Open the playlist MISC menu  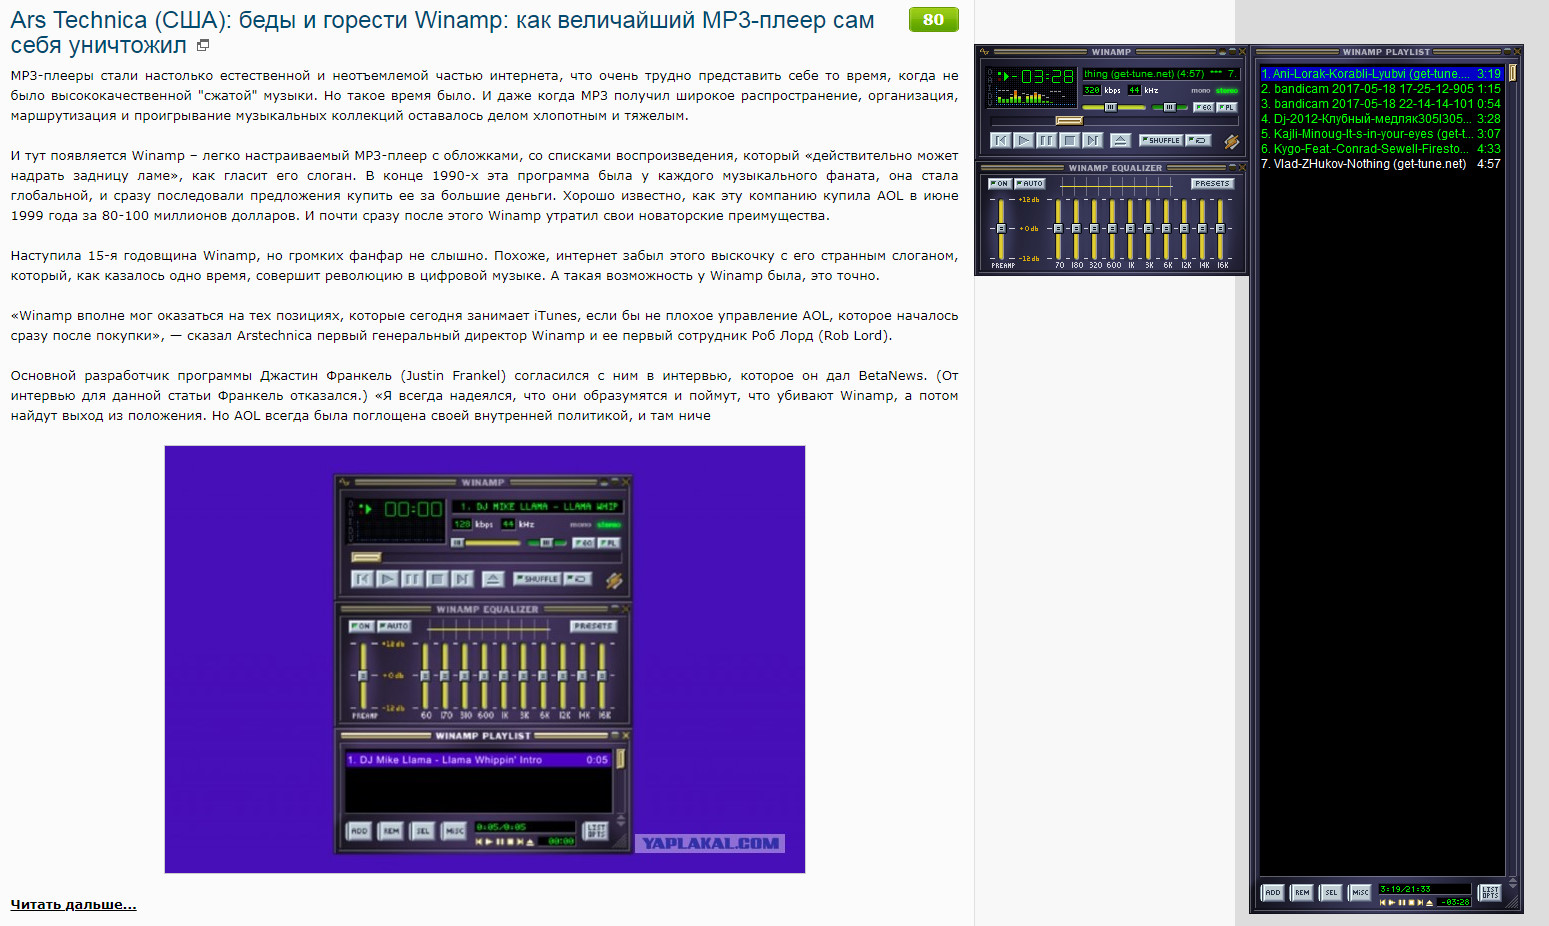[x=1360, y=892]
